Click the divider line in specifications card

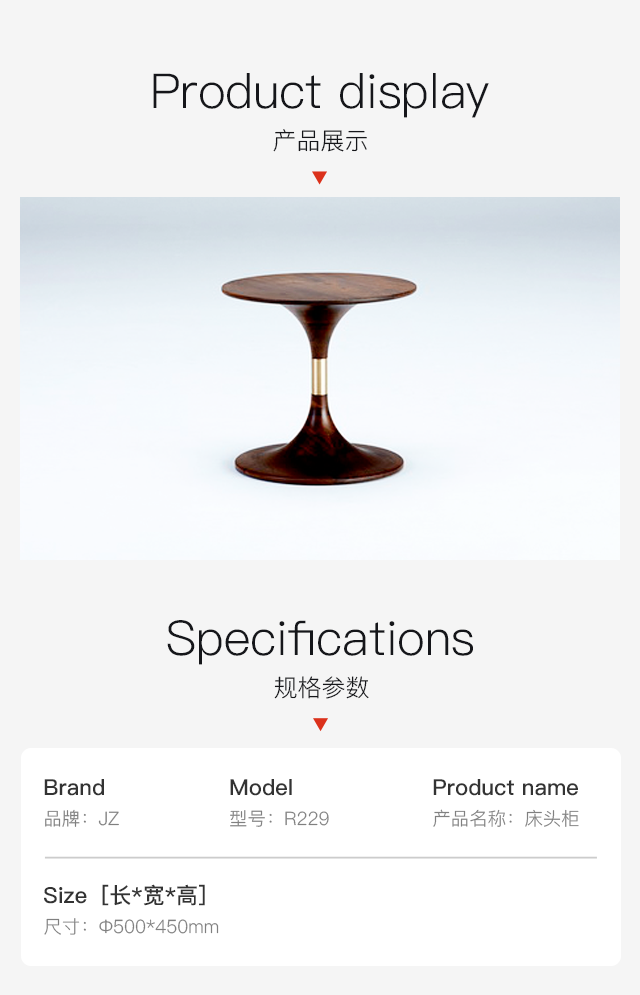click(x=321, y=857)
